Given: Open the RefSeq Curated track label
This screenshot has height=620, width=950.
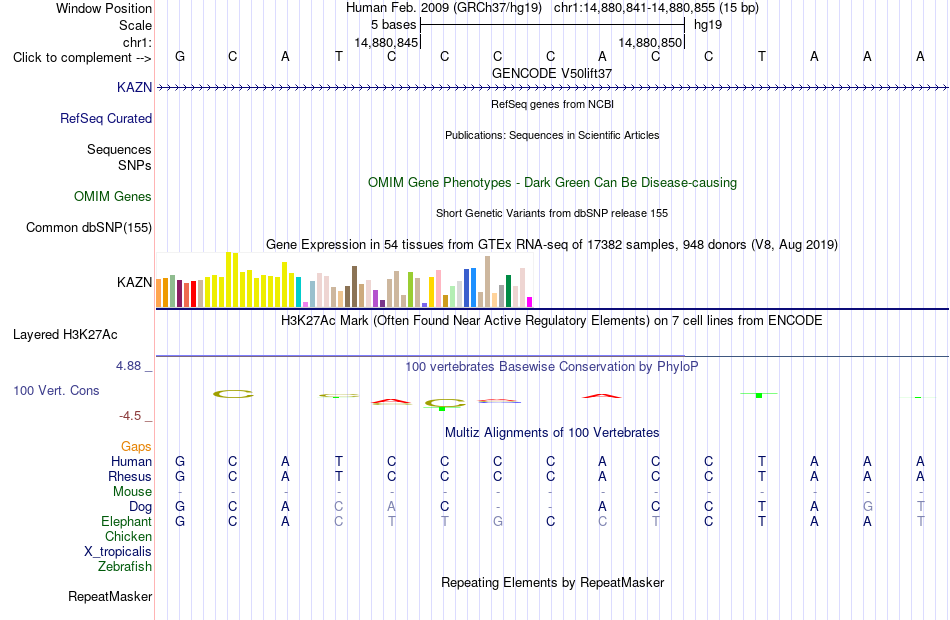Looking at the screenshot, I should tap(105, 118).
